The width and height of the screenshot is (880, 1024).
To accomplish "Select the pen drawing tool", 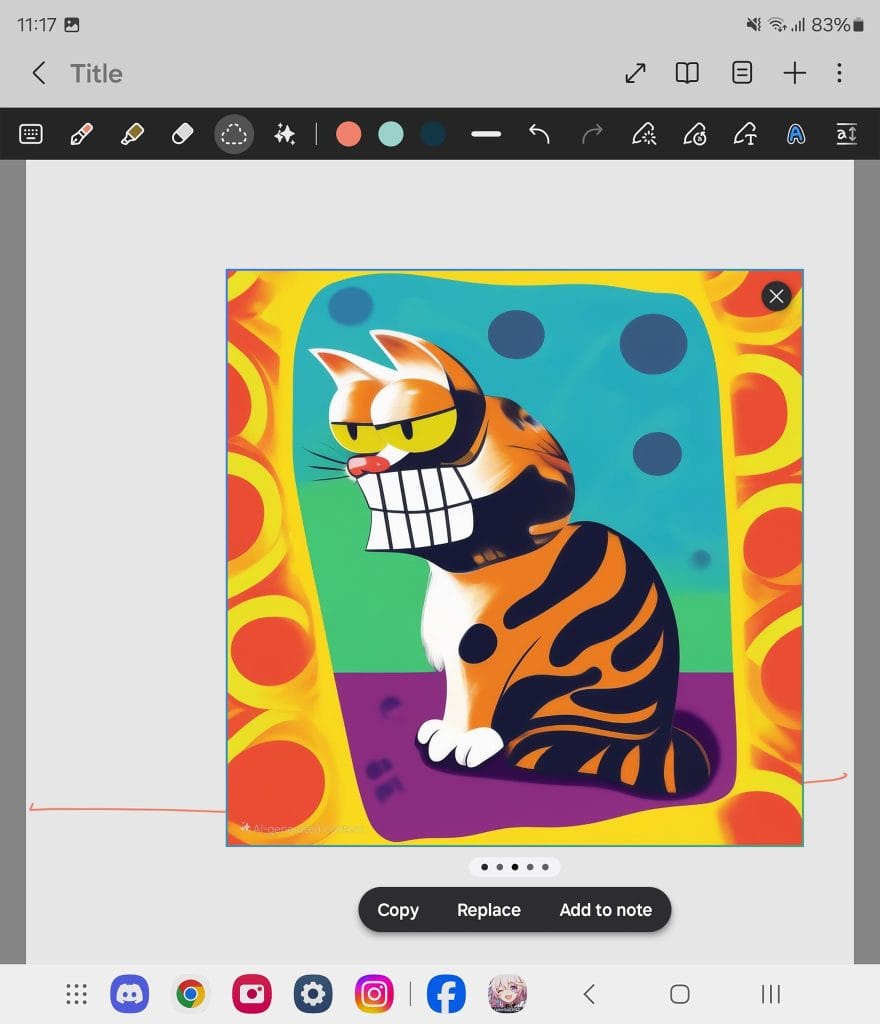I will [82, 134].
